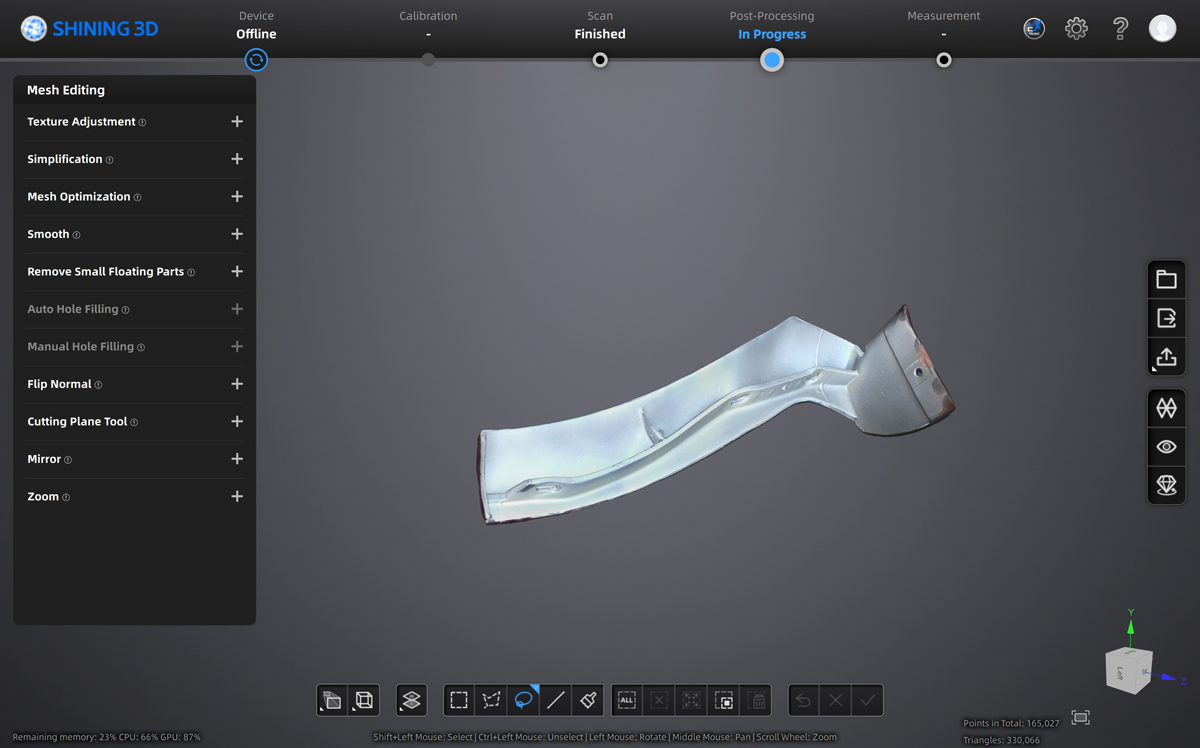Click the undo arrow in bottom toolbar
The image size is (1200, 748).
(x=803, y=700)
